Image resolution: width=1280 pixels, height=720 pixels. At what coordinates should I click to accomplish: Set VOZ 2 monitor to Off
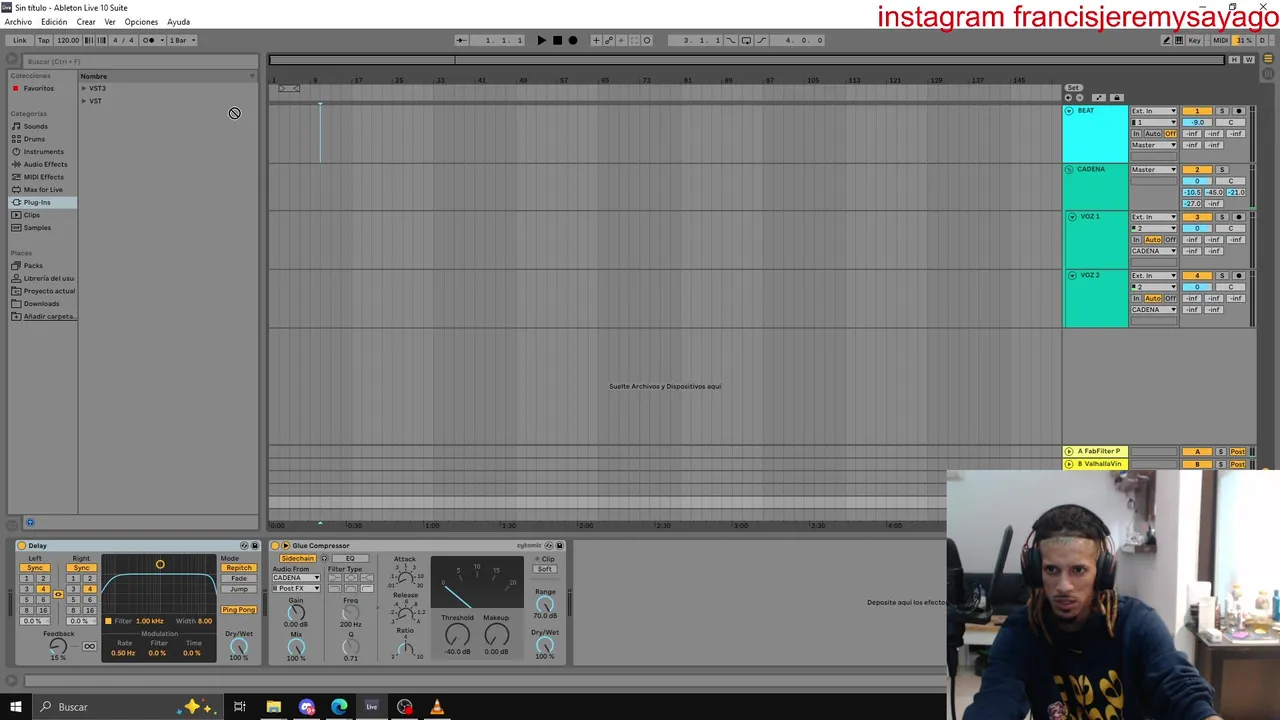(1170, 298)
